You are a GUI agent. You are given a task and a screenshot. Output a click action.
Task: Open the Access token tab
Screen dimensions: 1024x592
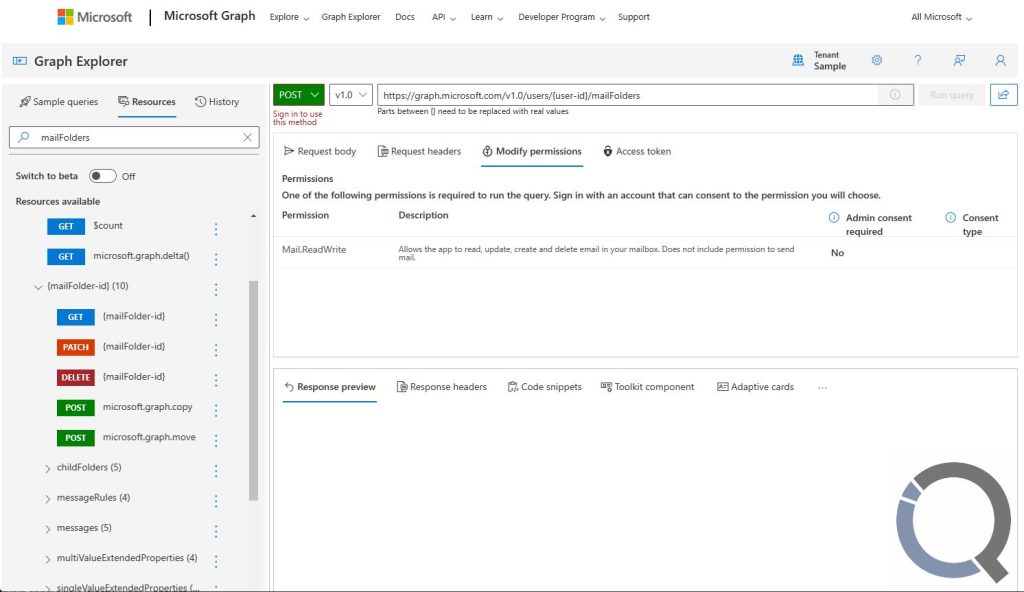point(637,151)
